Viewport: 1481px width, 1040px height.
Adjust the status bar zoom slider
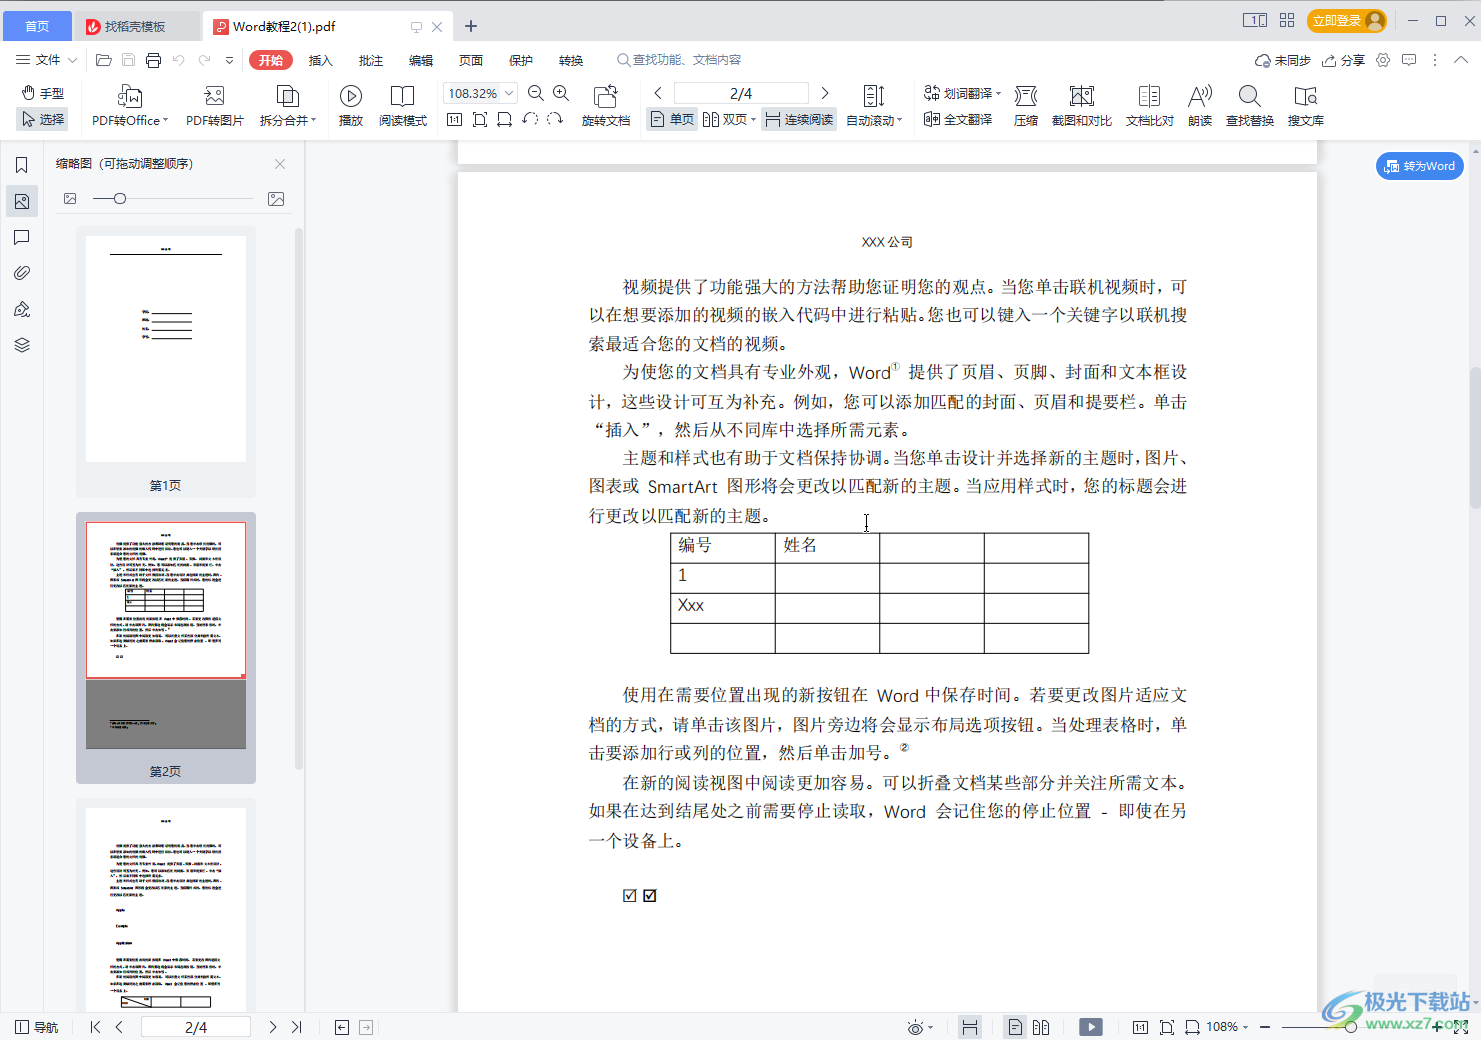point(1351,1027)
